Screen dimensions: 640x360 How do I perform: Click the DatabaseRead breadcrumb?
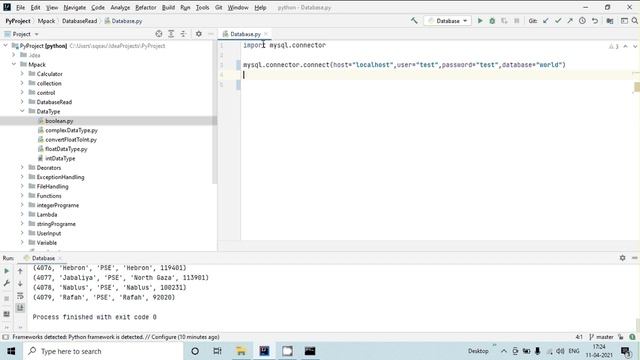(80, 21)
